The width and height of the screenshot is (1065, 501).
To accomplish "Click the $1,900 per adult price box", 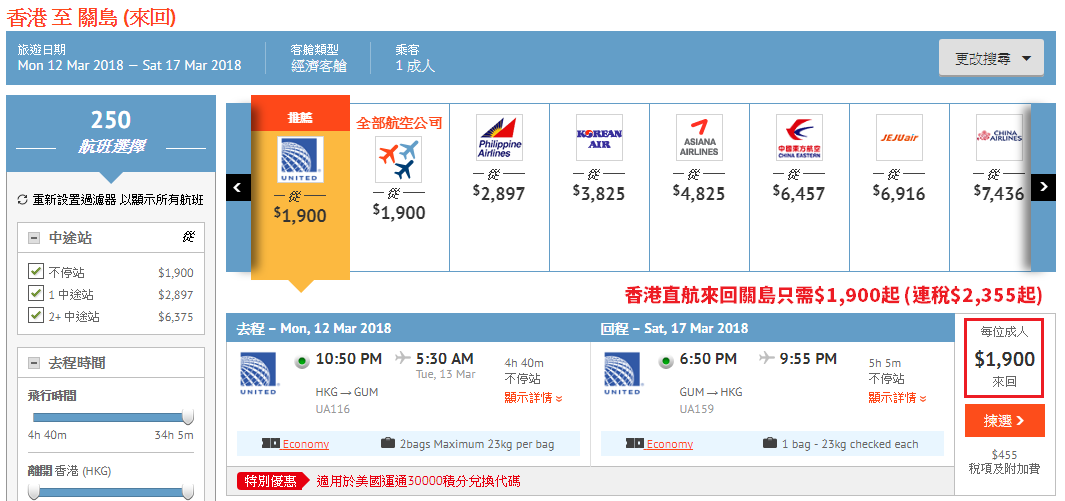I will tap(1004, 357).
